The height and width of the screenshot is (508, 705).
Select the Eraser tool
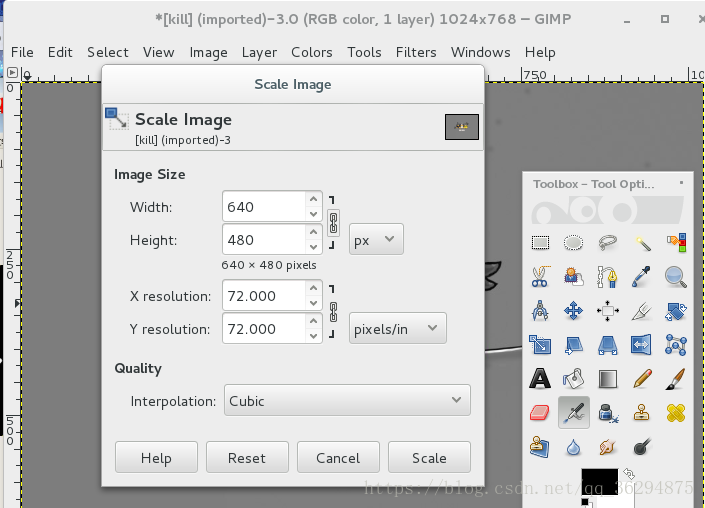pyautogui.click(x=540, y=413)
